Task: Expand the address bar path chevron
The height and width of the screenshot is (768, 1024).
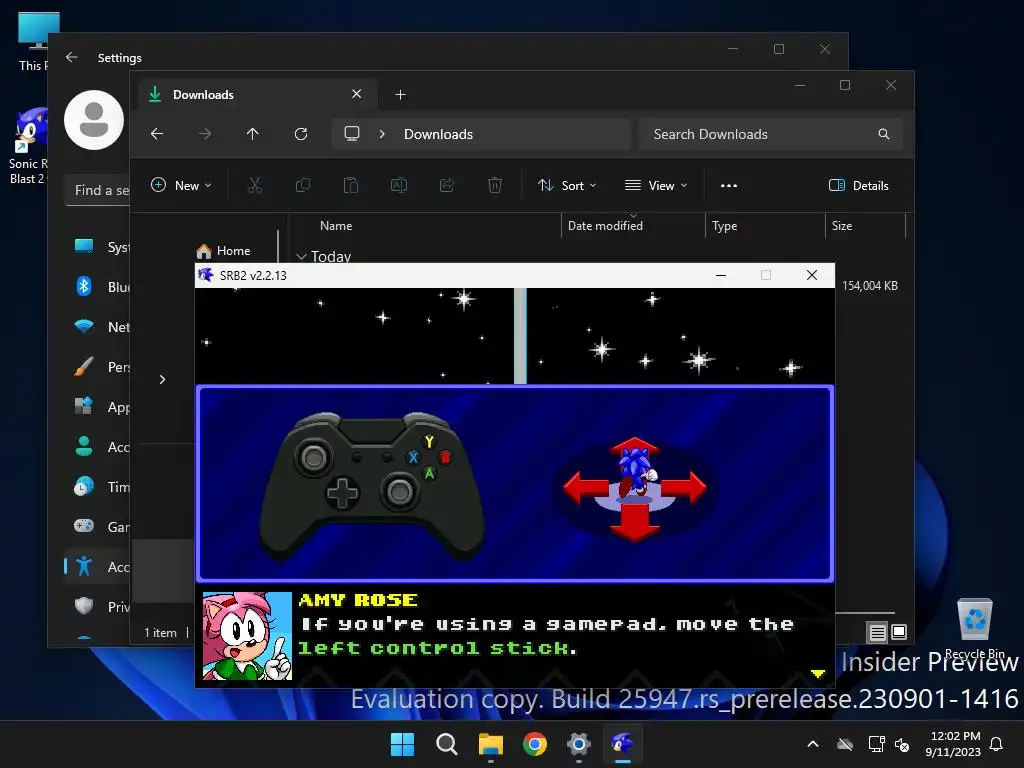Action: (382, 134)
